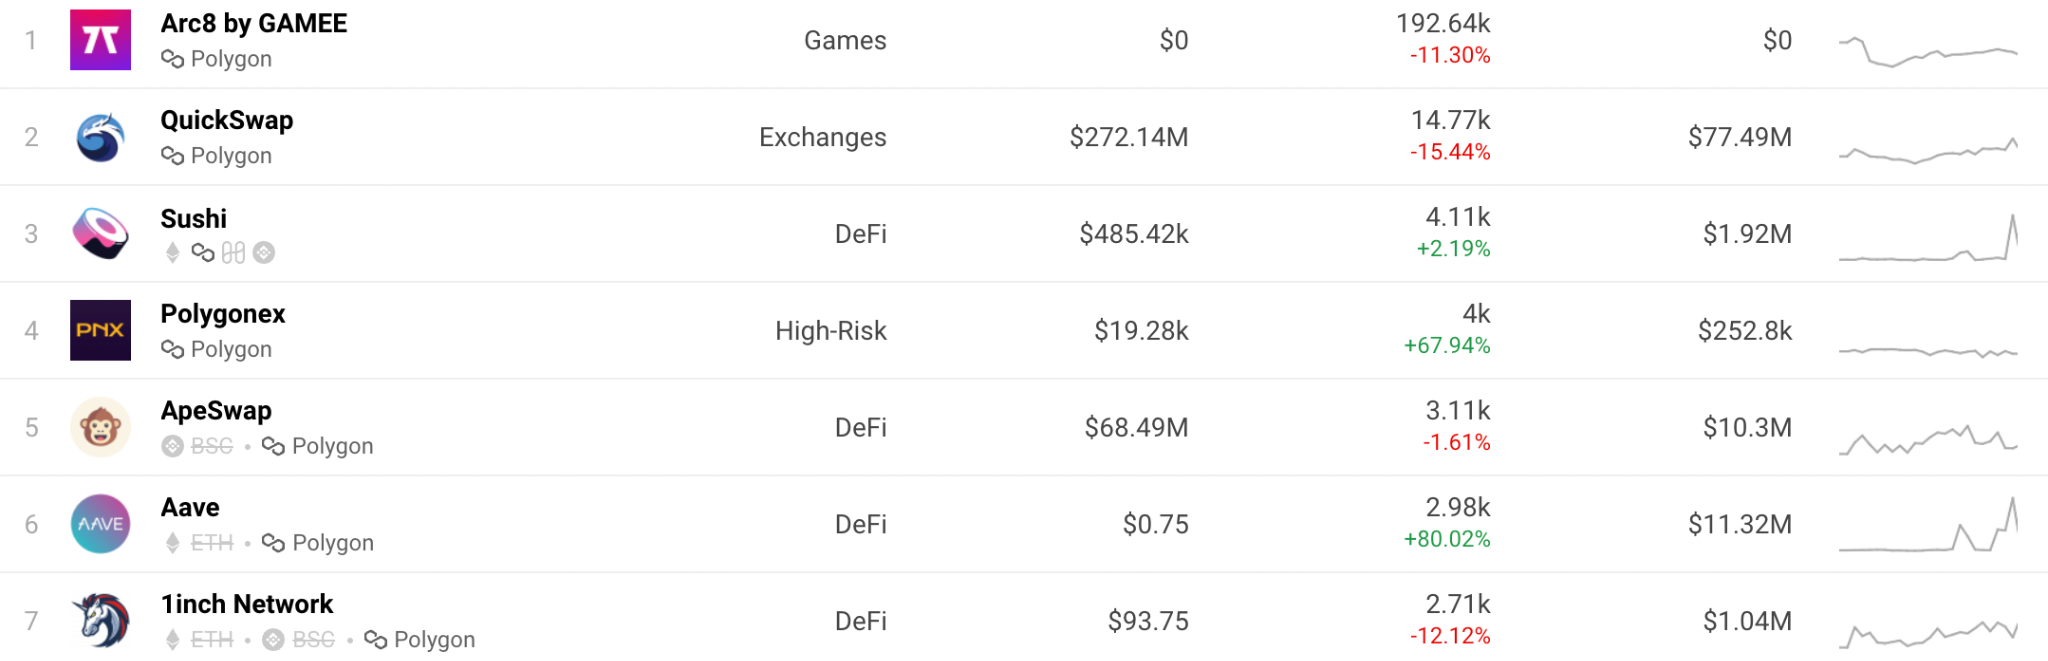The width and height of the screenshot is (2048, 661).
Task: Open the Polygonex dapp name link
Action: click(223, 314)
